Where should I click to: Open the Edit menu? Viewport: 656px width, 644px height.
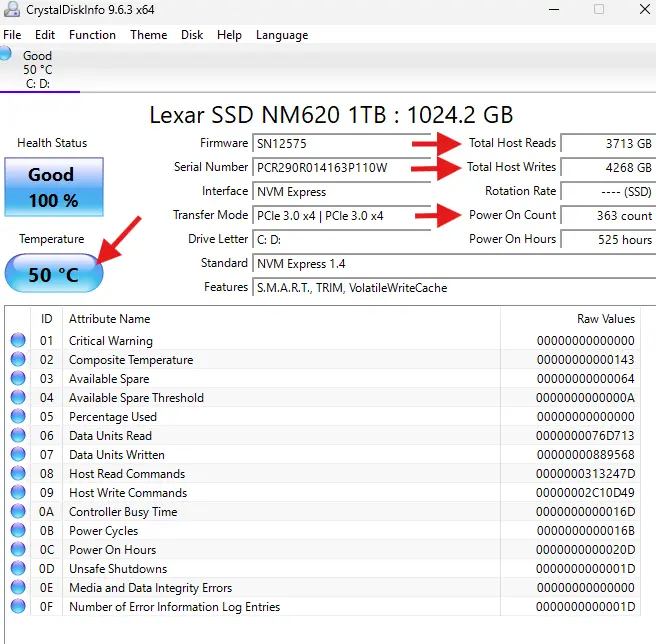click(45, 35)
